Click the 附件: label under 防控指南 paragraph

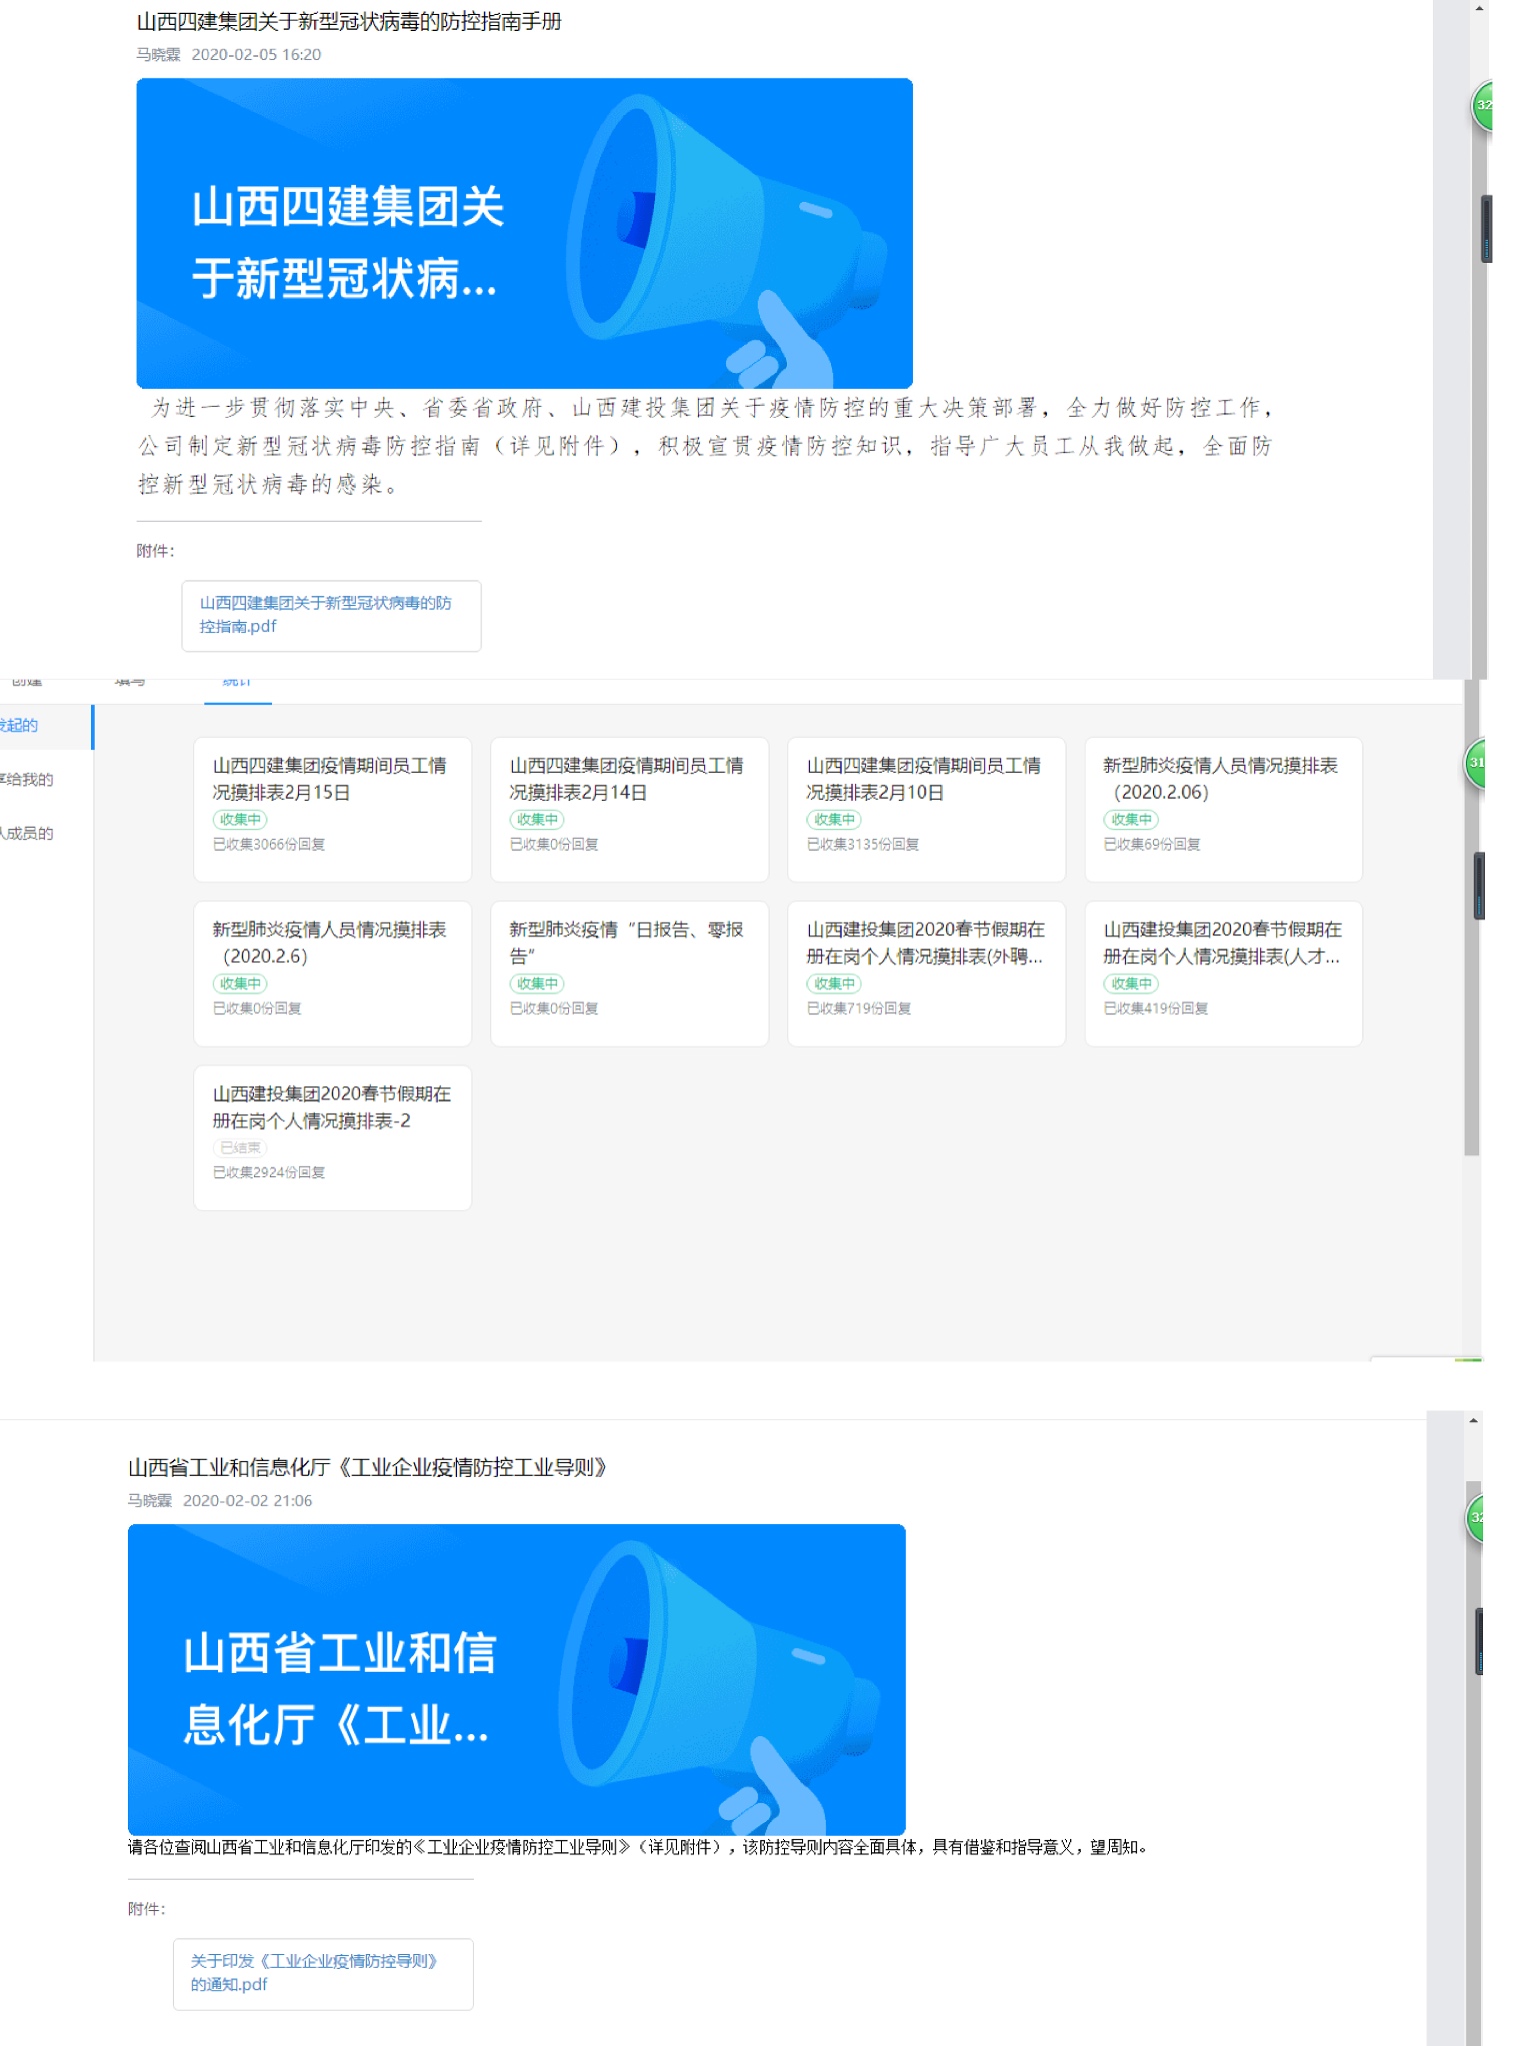[156, 551]
